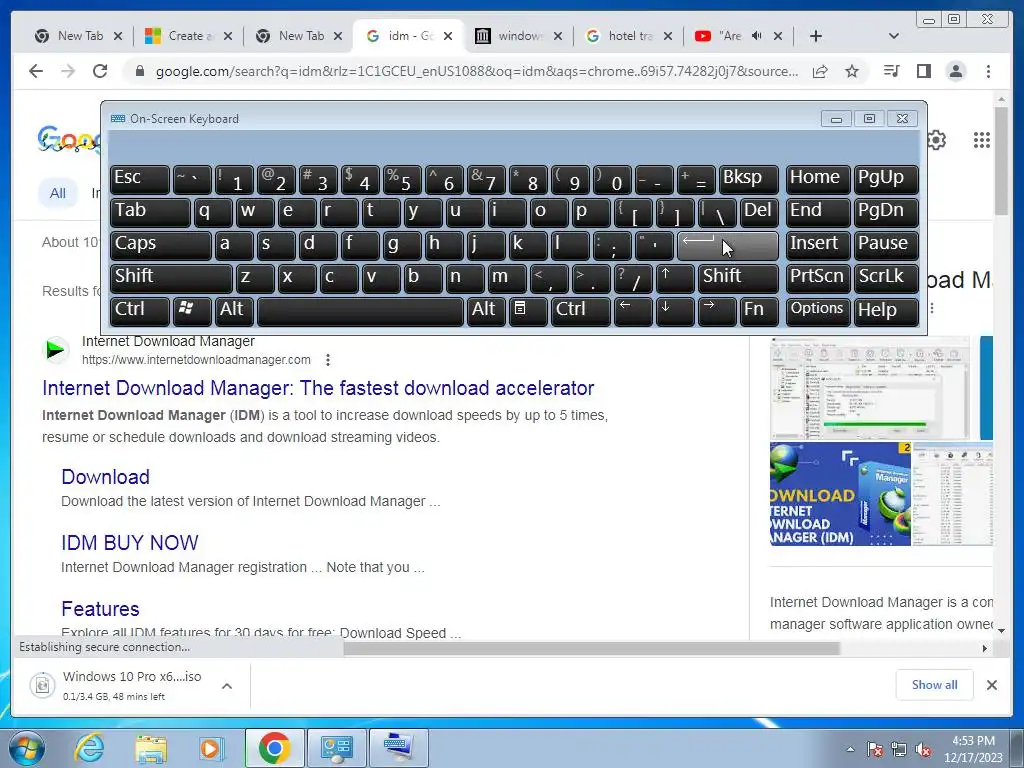The height and width of the screenshot is (768, 1024).
Task: Toggle Caps lock on the On-Screen Keyboard
Action: [x=161, y=246]
